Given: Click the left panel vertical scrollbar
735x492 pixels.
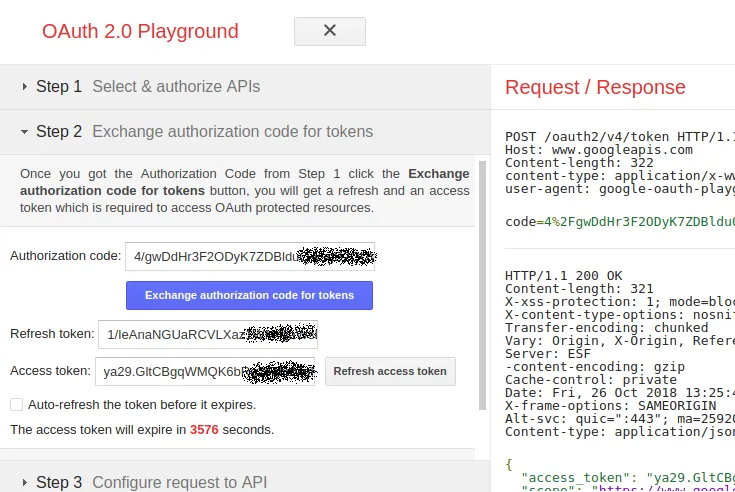Looking at the screenshot, I should pos(484,300).
